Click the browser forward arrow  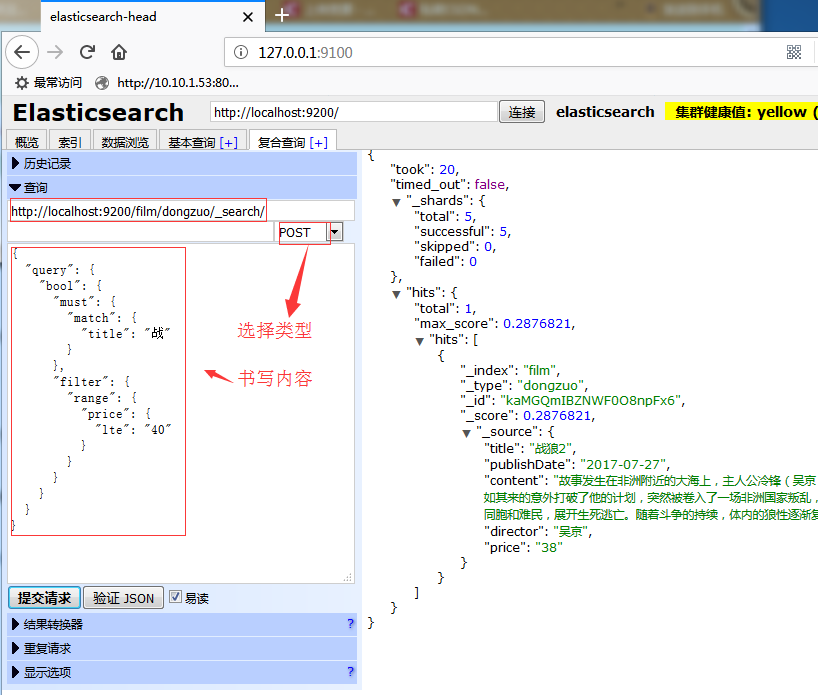coord(55,52)
